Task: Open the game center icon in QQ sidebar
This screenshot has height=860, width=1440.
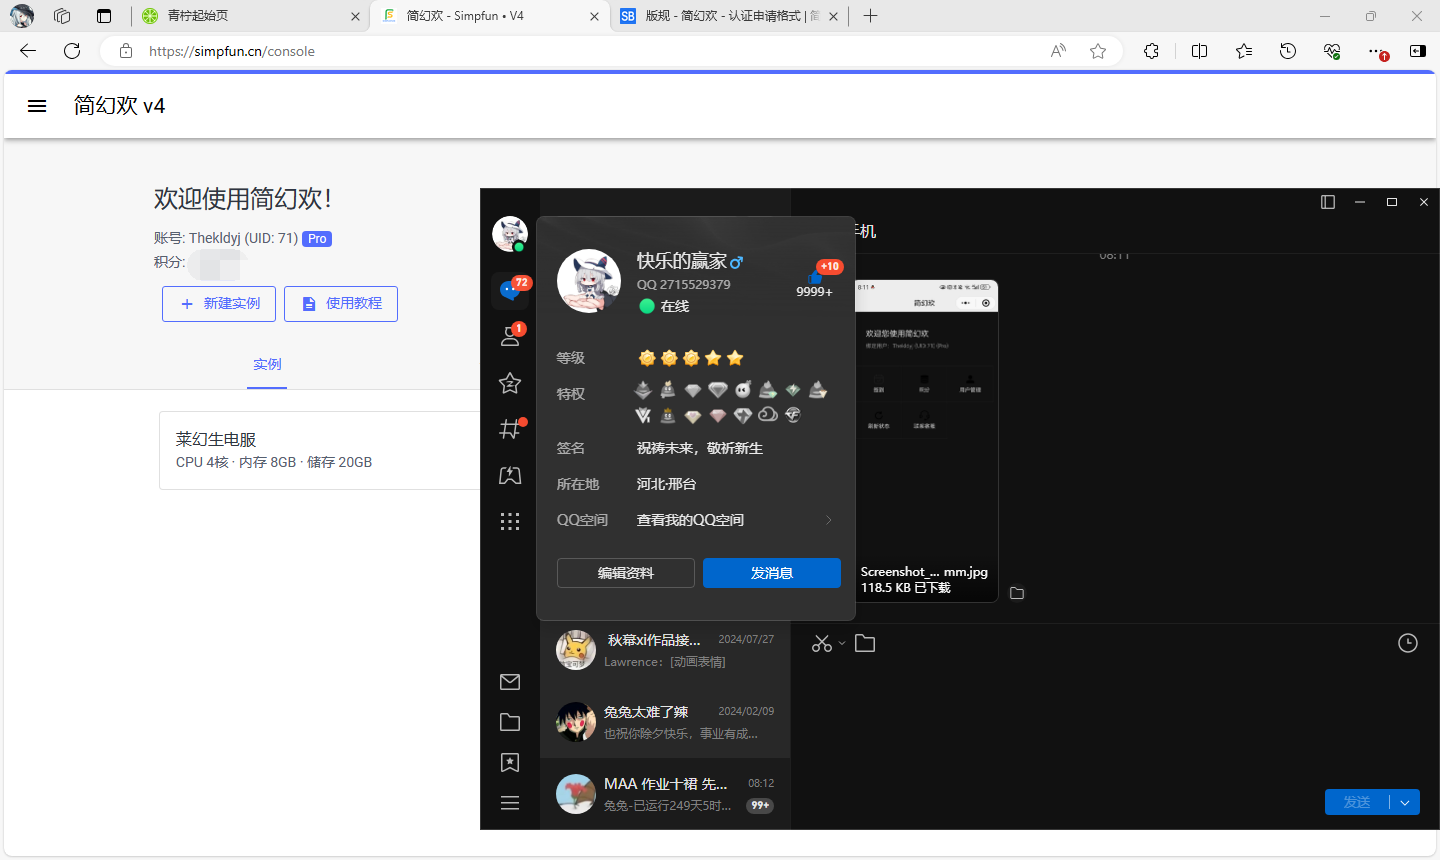Action: pos(510,475)
